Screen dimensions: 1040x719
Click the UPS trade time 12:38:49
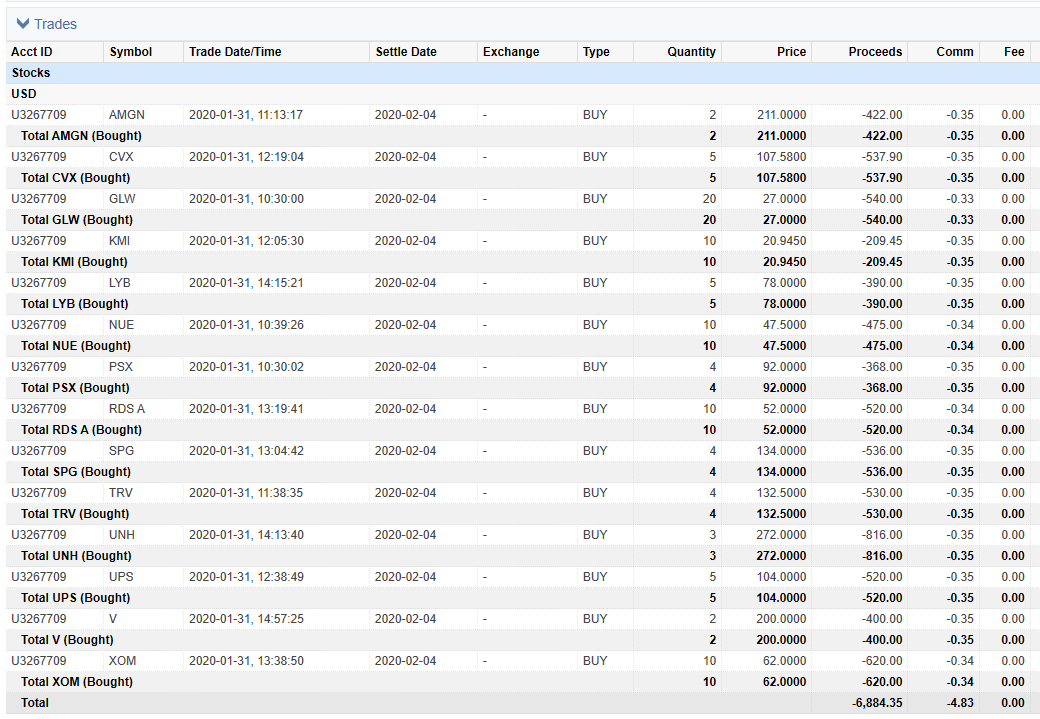[x=280, y=577]
